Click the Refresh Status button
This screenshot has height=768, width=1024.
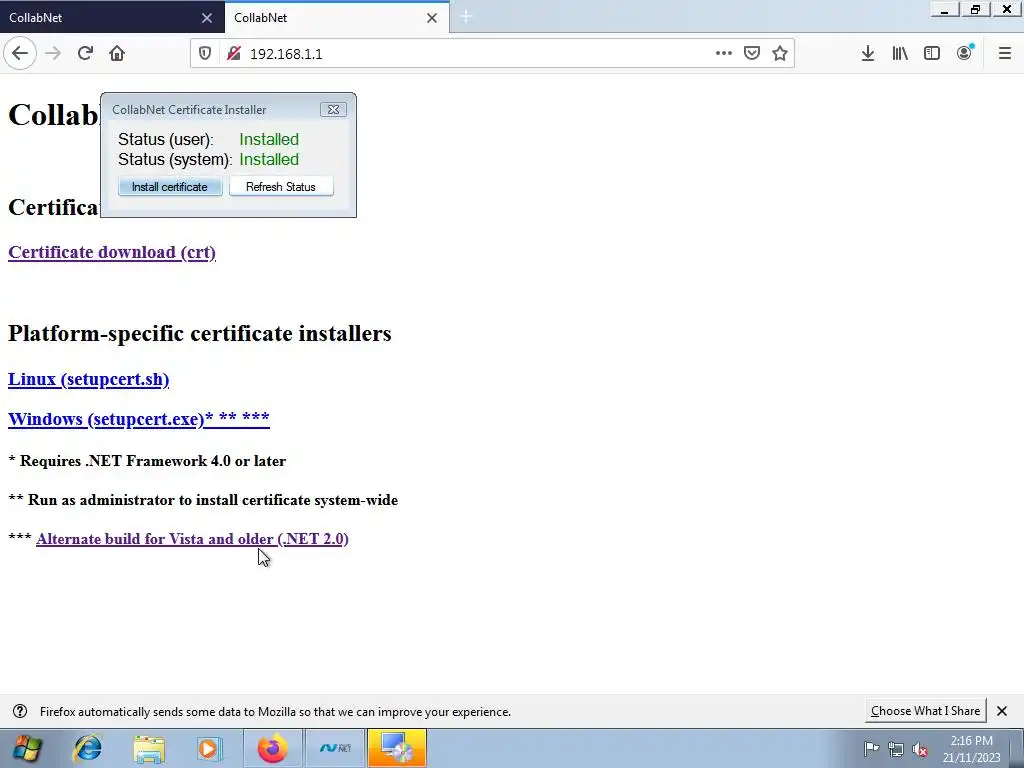pyautogui.click(x=281, y=187)
